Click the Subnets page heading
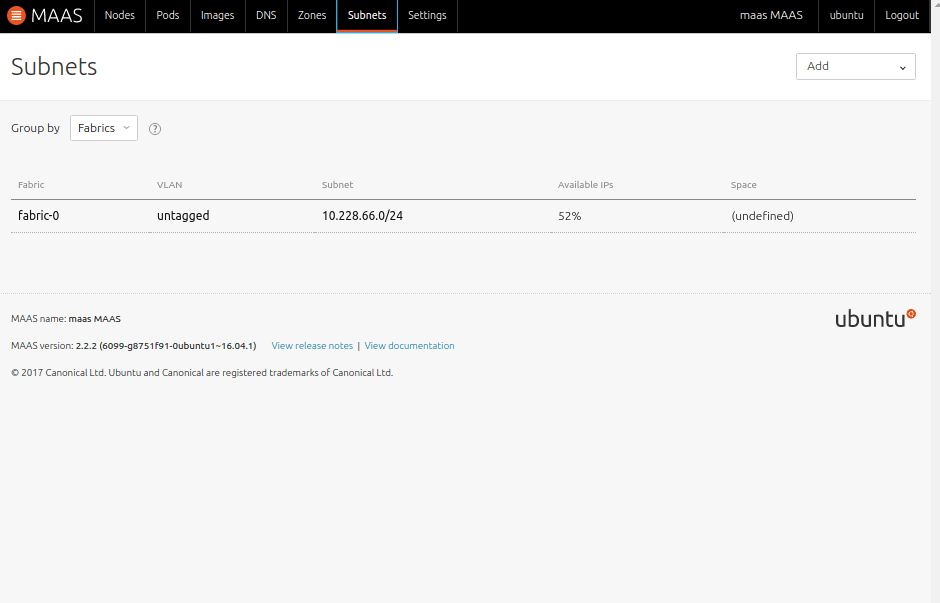The width and height of the screenshot is (940, 603). (x=54, y=67)
